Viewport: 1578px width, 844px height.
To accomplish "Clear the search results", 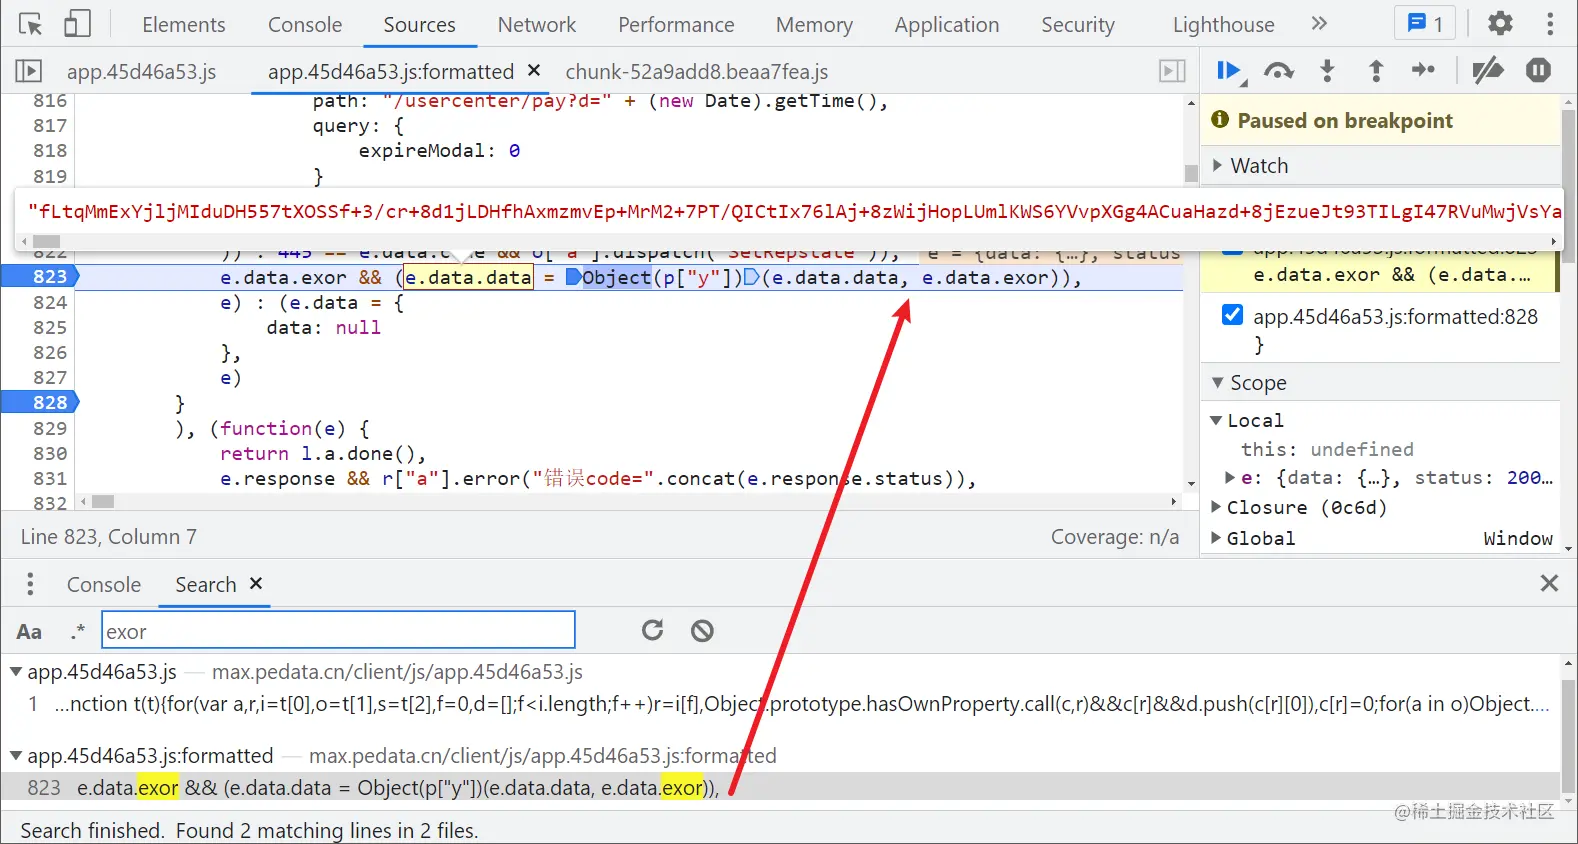I will click(x=702, y=630).
